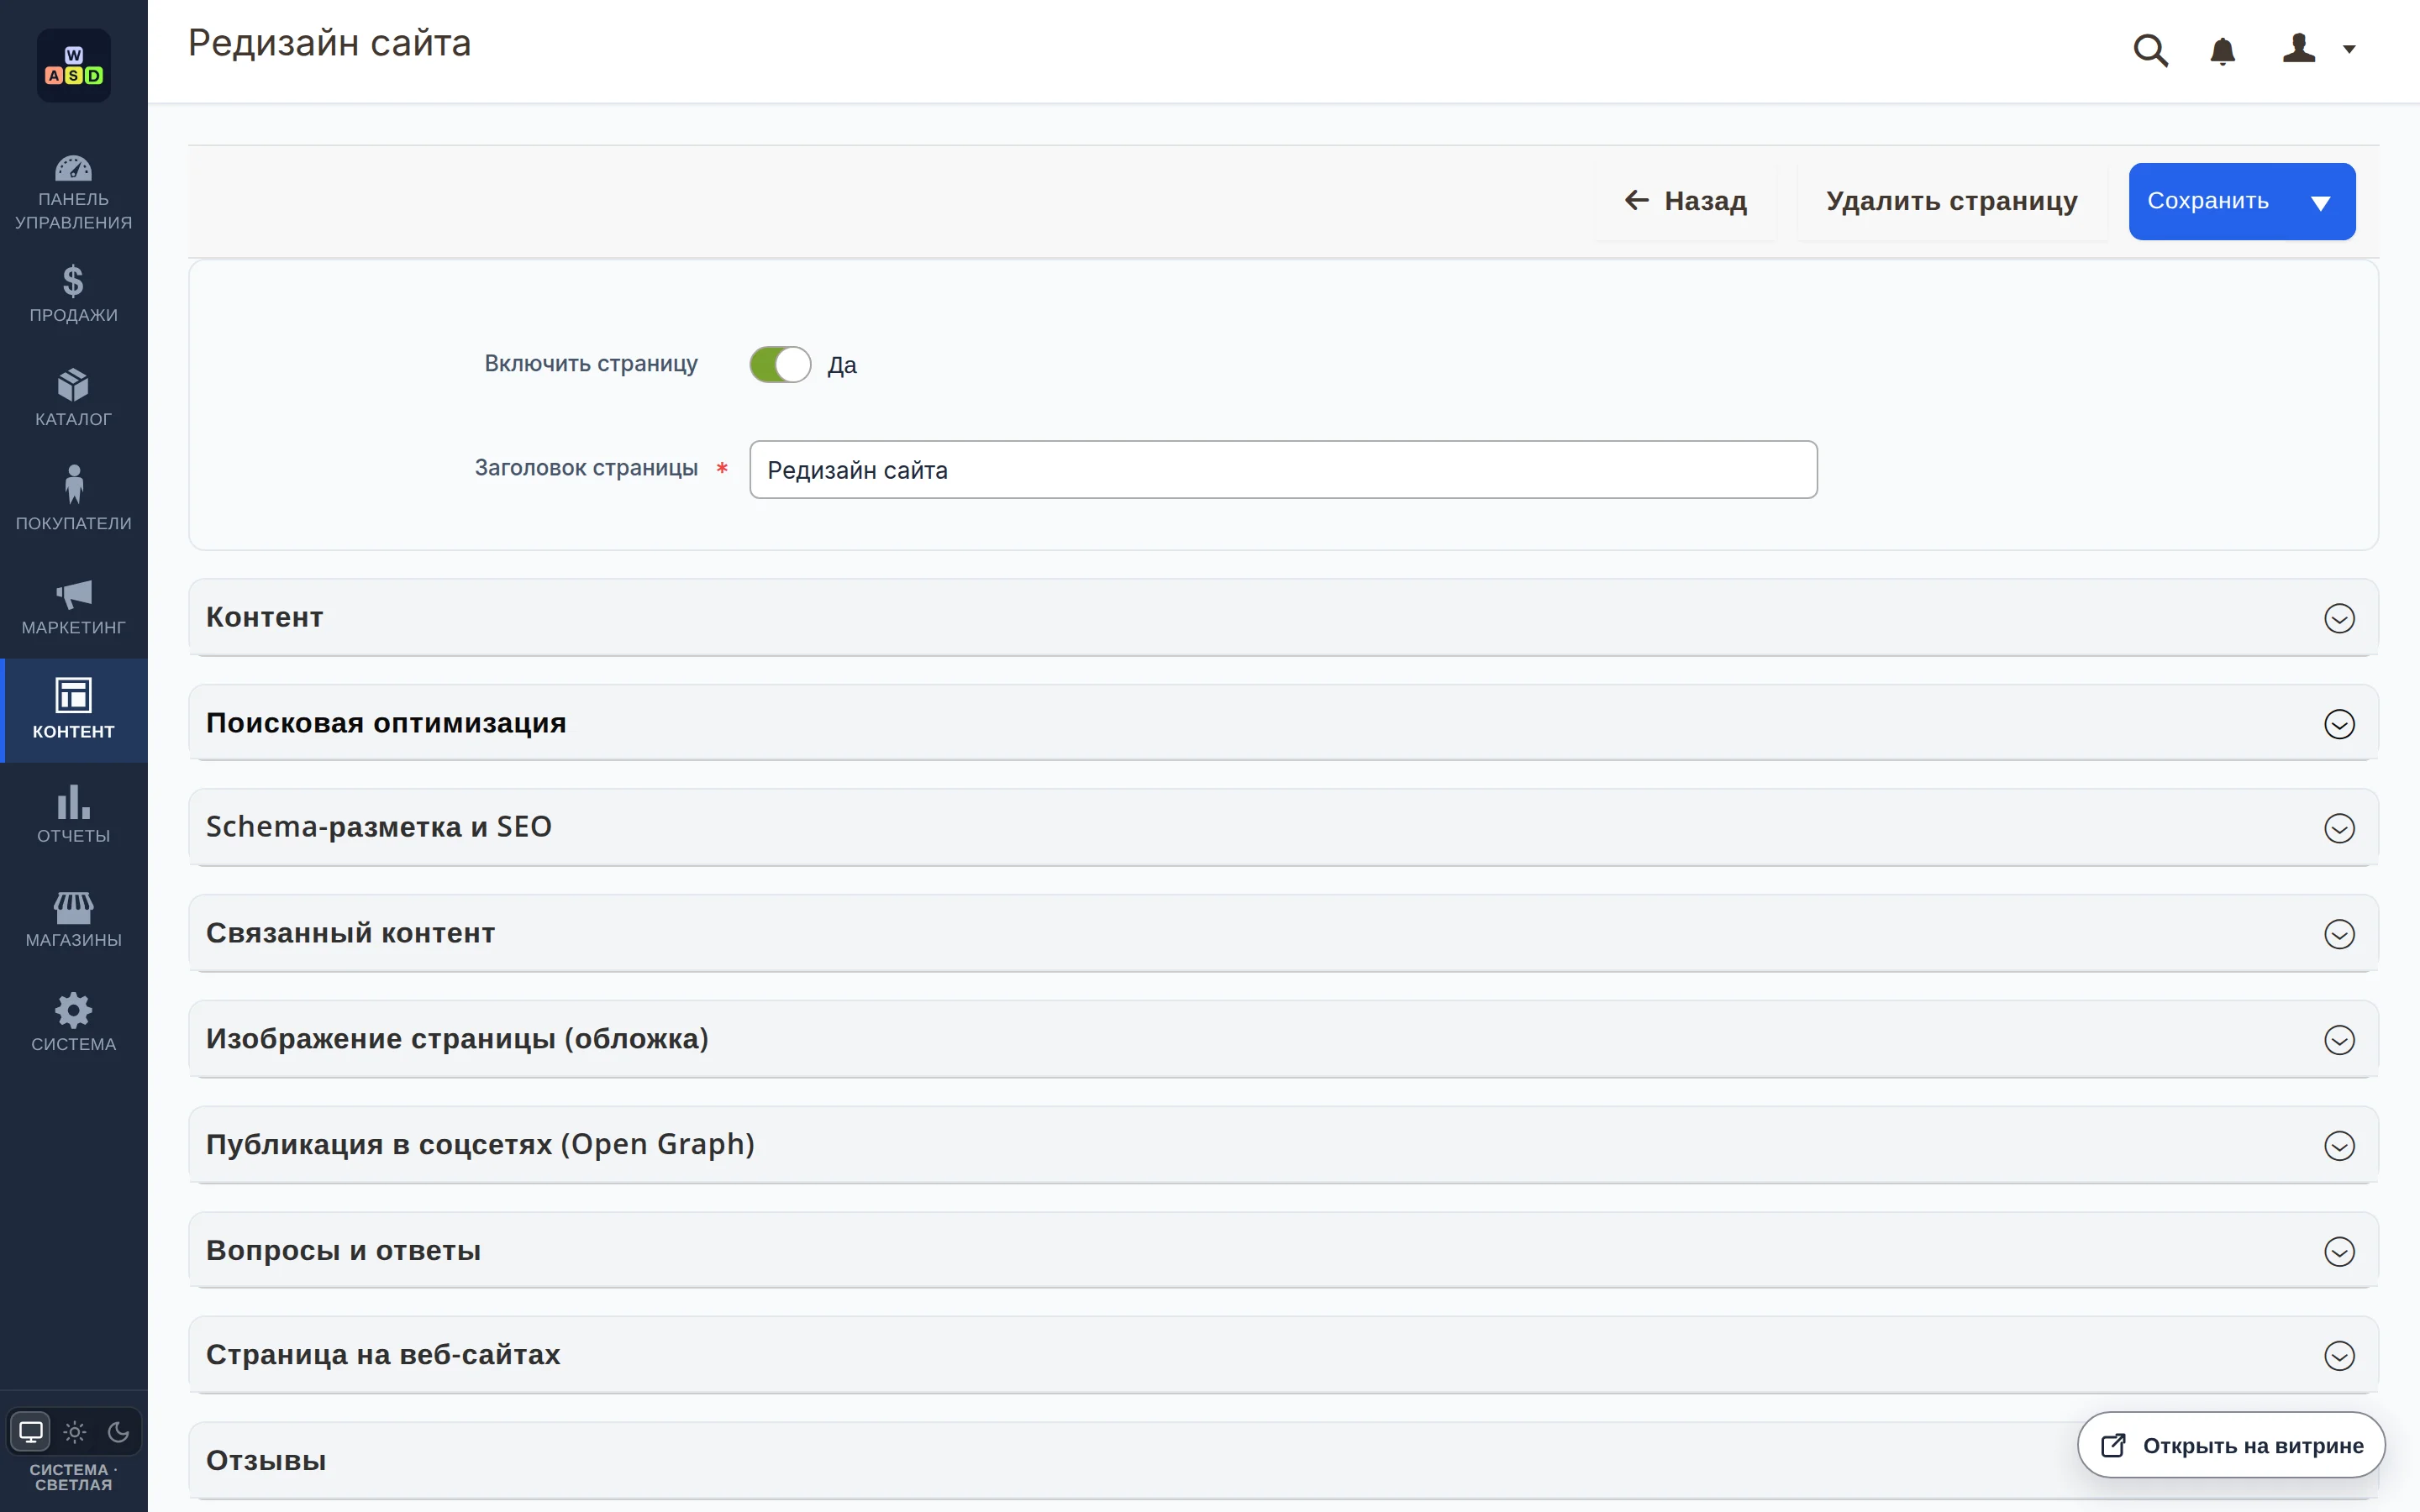2420x1512 pixels.
Task: Click the search magnifier icon
Action: click(2150, 50)
